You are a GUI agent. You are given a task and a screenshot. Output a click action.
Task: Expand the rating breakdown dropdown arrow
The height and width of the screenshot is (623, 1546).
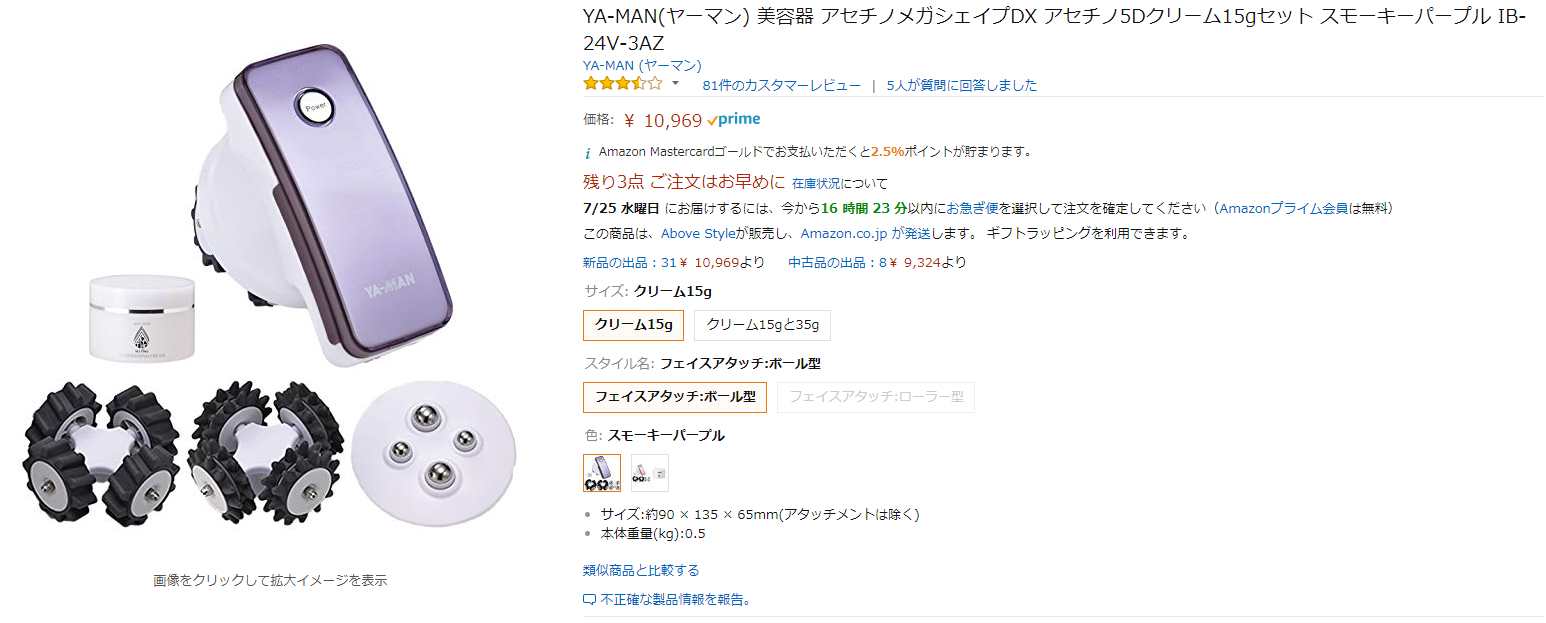(x=675, y=84)
